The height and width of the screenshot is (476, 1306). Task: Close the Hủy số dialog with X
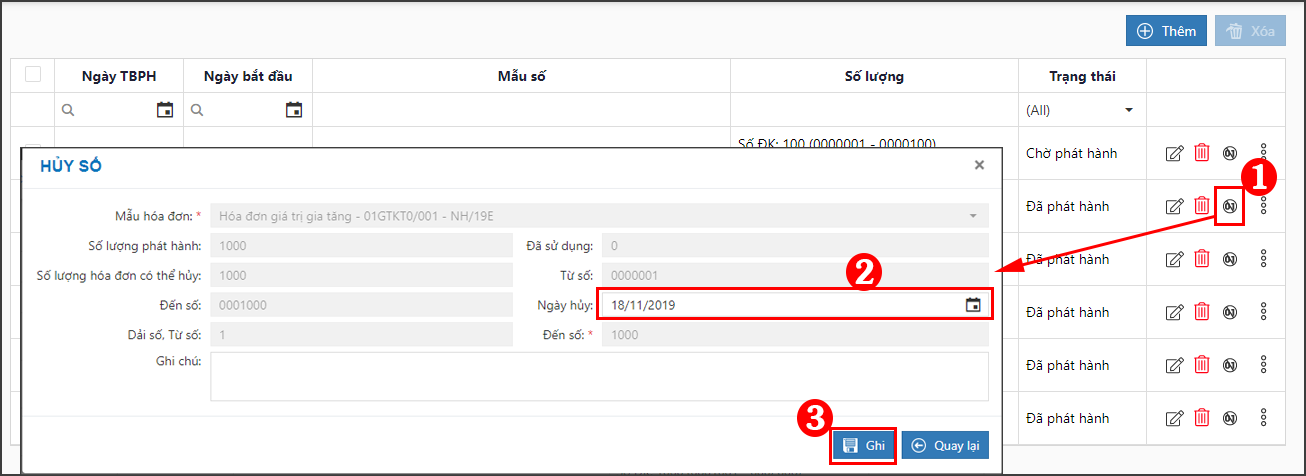(x=979, y=165)
